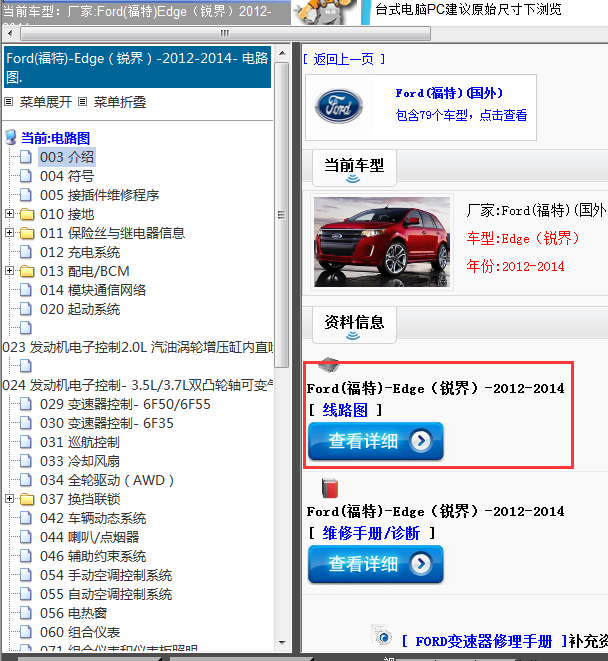Click the 当前:电路图 heading
The image size is (608, 661).
[x=55, y=138]
